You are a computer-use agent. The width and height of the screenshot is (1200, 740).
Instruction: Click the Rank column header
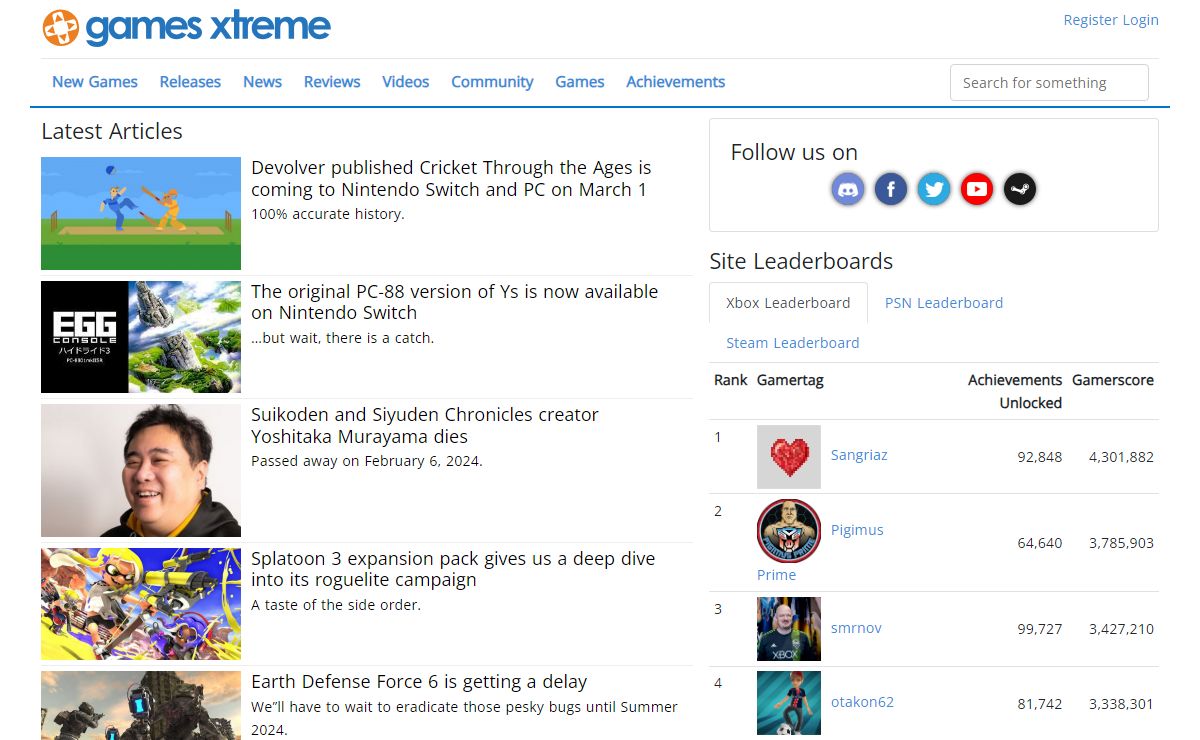[x=731, y=380]
